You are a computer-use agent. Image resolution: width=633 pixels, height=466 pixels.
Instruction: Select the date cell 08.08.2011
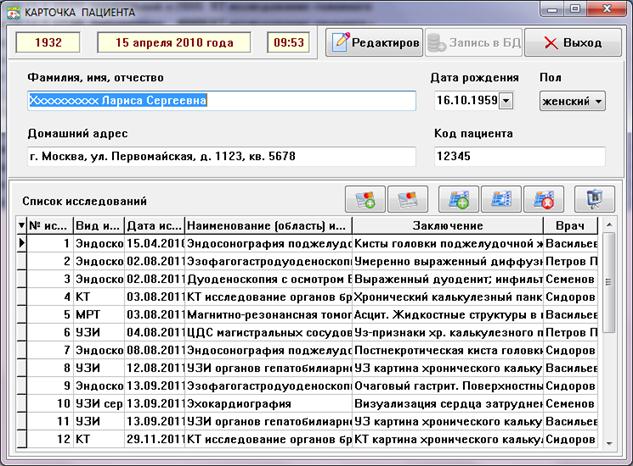[x=155, y=350]
